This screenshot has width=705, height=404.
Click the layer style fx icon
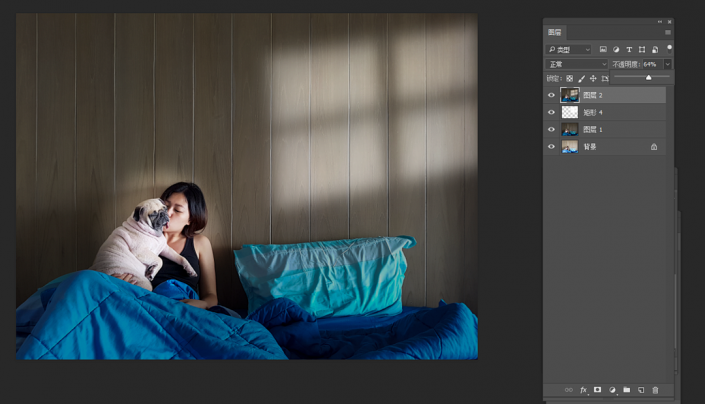tap(583, 390)
